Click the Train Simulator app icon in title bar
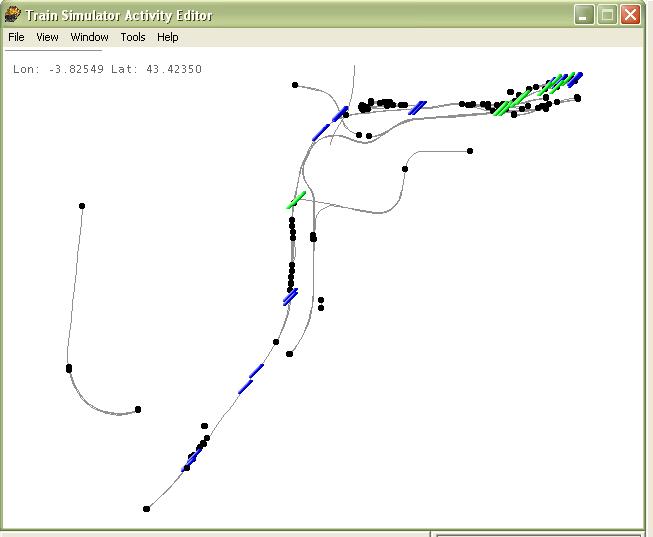Image resolution: width=653 pixels, height=537 pixels. 13,14
